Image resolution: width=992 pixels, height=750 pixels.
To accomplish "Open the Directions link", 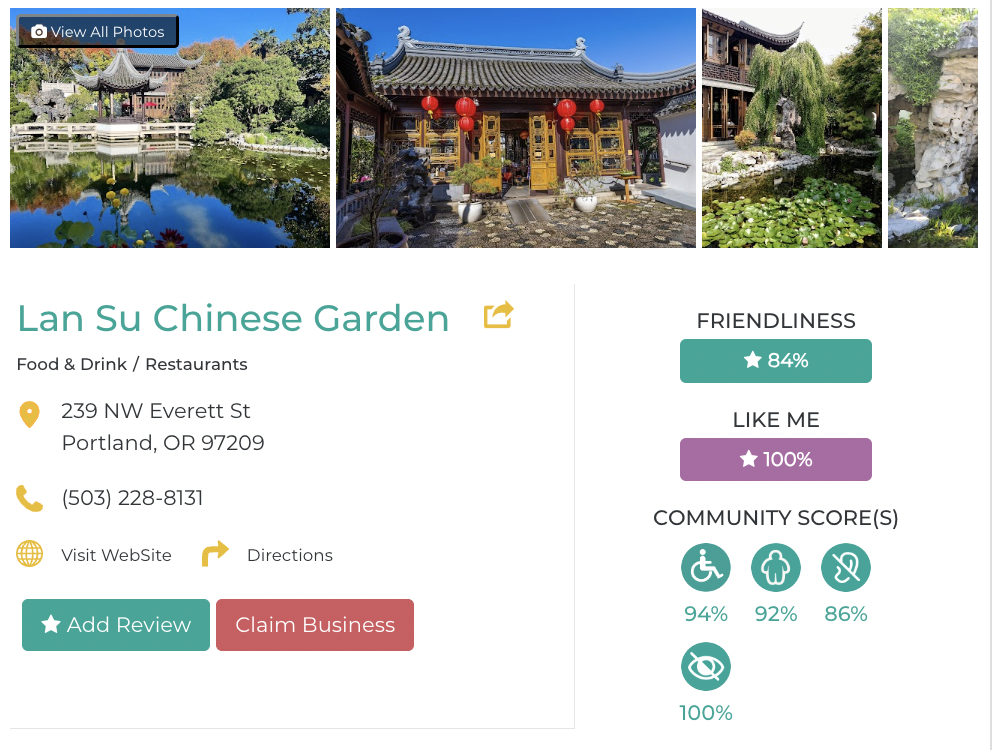I will point(290,555).
